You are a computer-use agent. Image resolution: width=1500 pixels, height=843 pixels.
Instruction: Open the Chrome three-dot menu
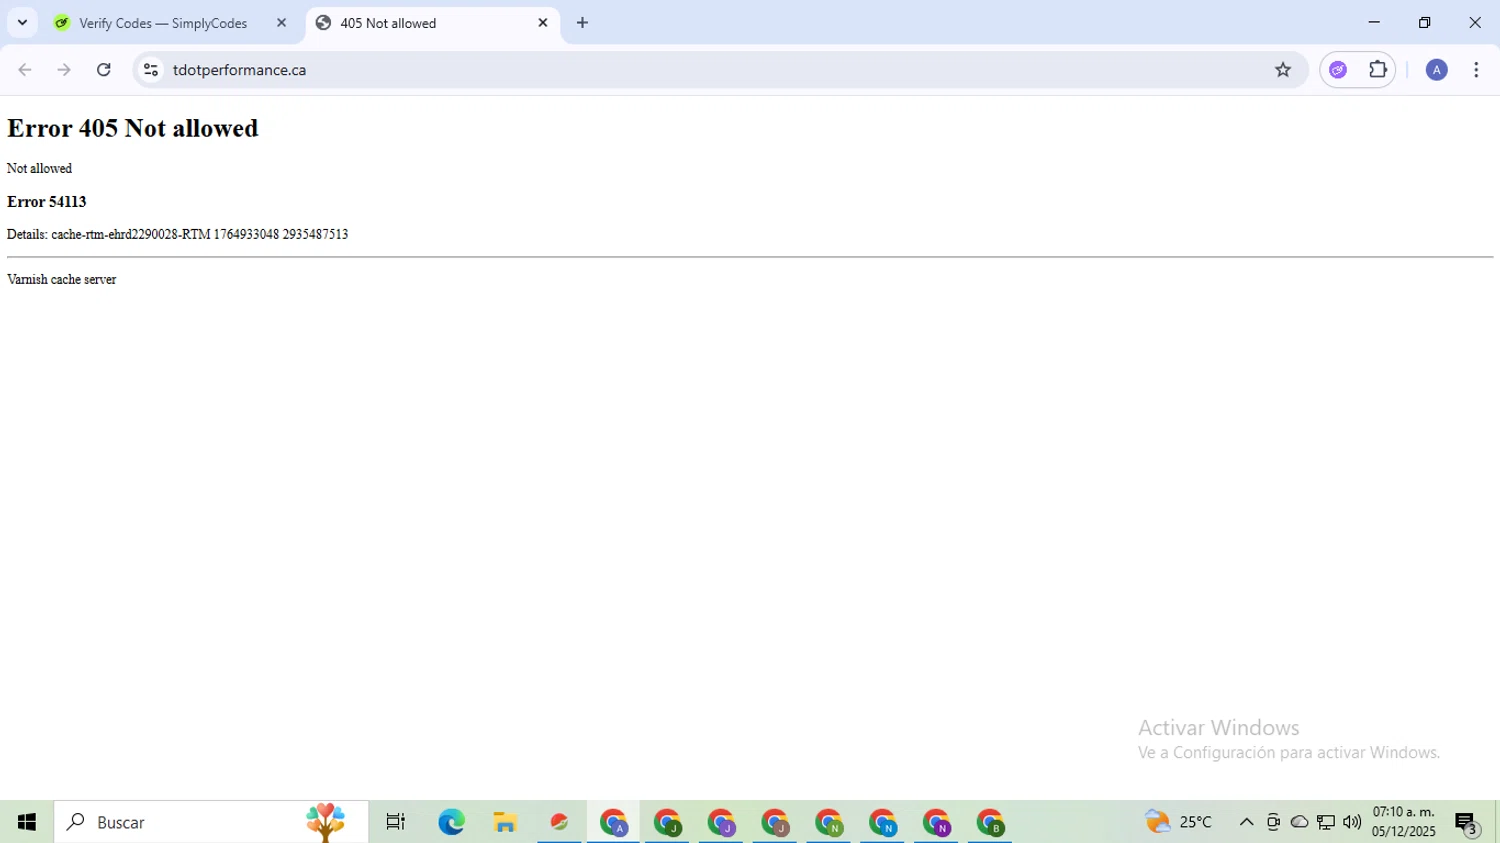(1476, 70)
